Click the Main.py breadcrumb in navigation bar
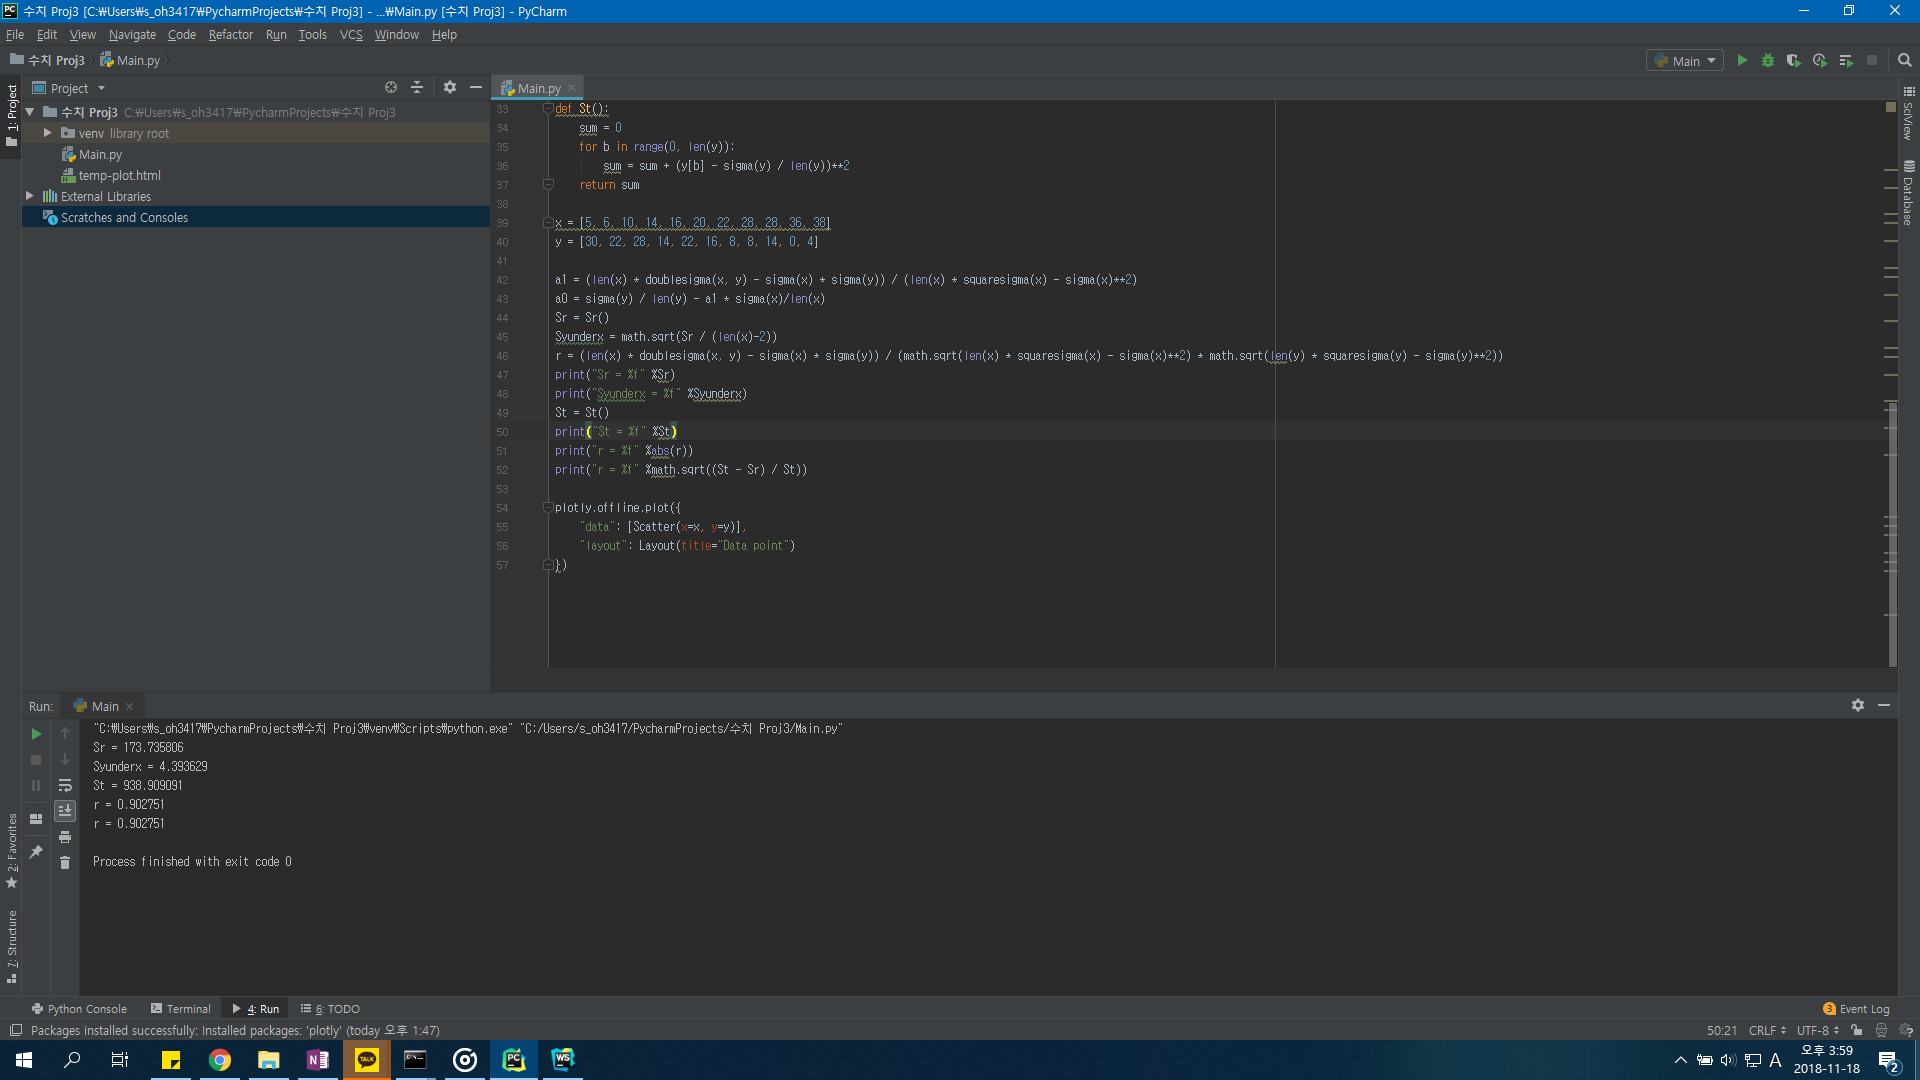The height and width of the screenshot is (1080, 1920). [130, 61]
